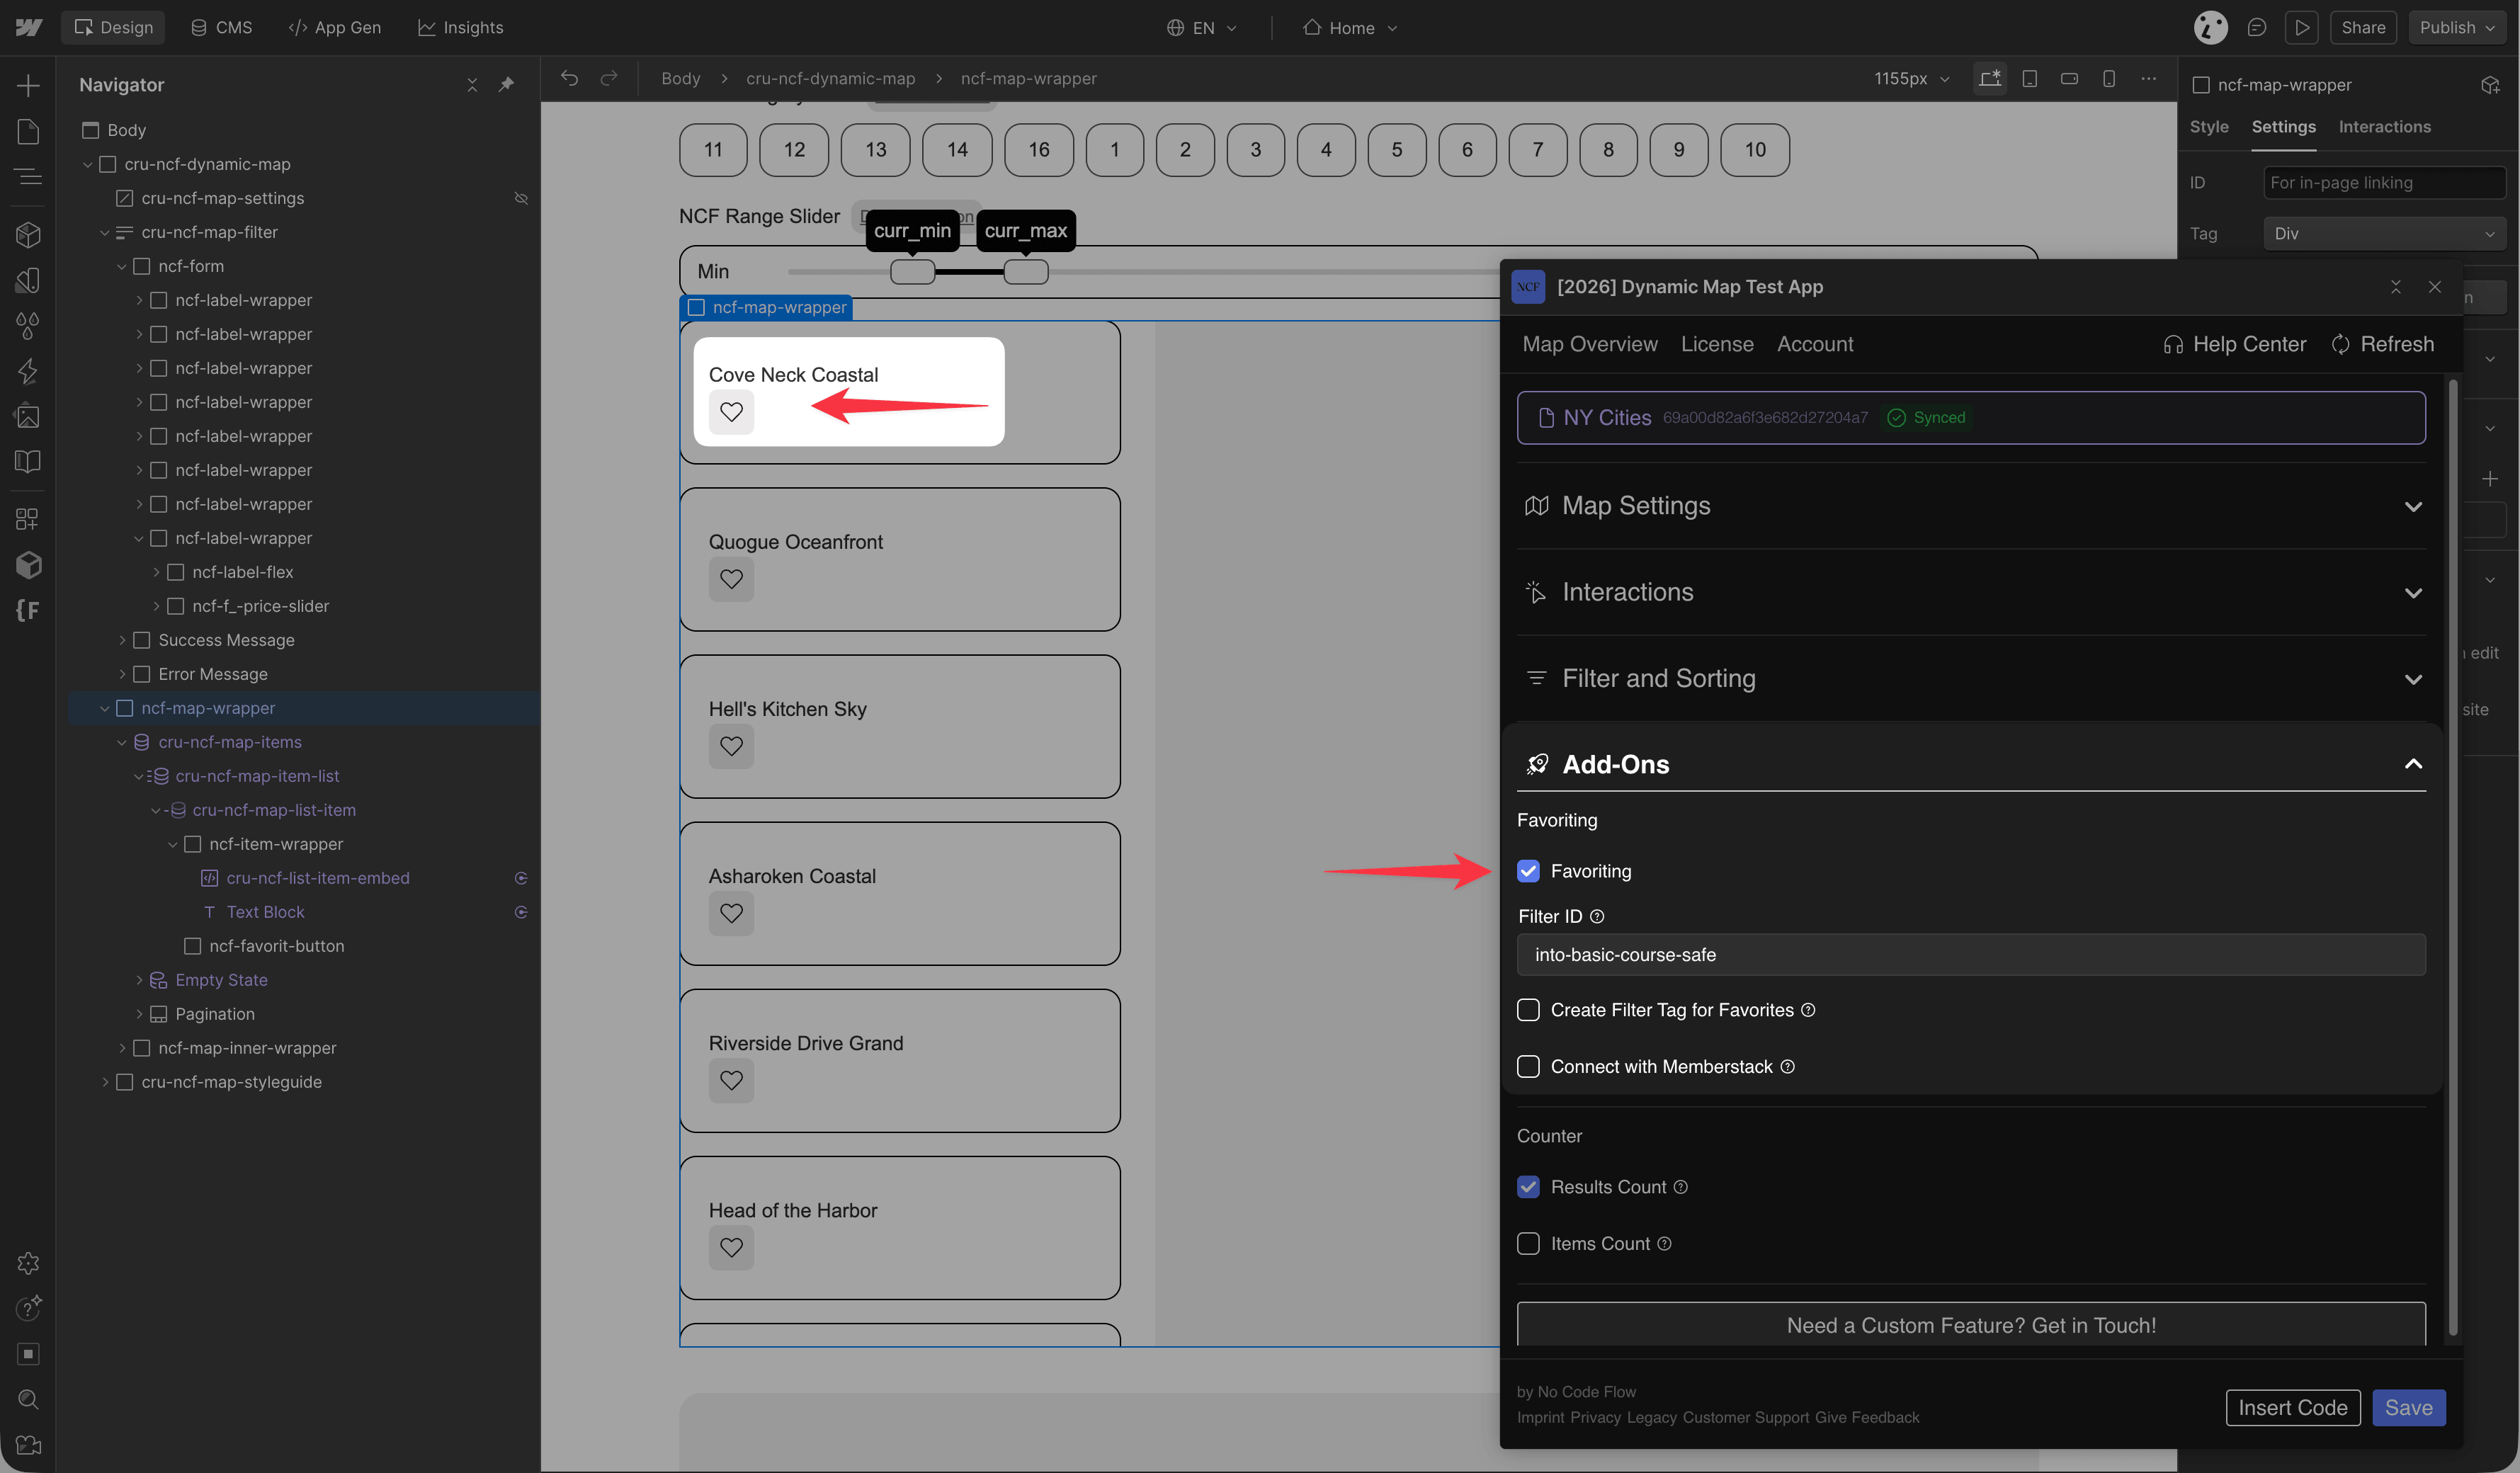The height and width of the screenshot is (1473, 2520).
Task: Click the redo arrow
Action: [609, 78]
